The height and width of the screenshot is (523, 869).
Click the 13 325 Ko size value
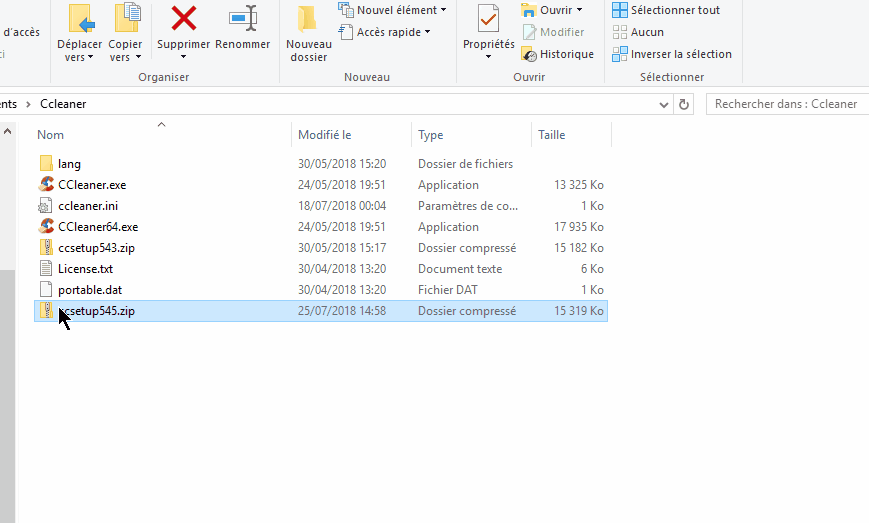pyautogui.click(x=579, y=185)
